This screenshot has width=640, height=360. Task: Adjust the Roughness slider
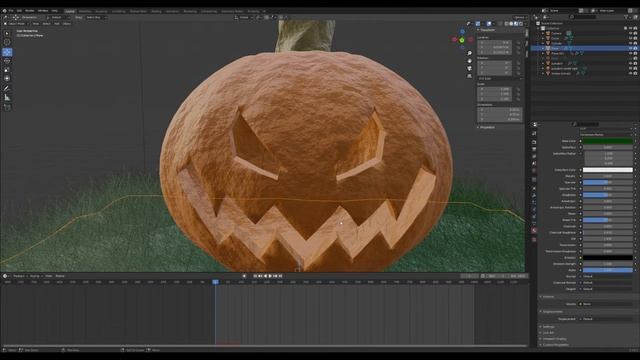click(608, 195)
